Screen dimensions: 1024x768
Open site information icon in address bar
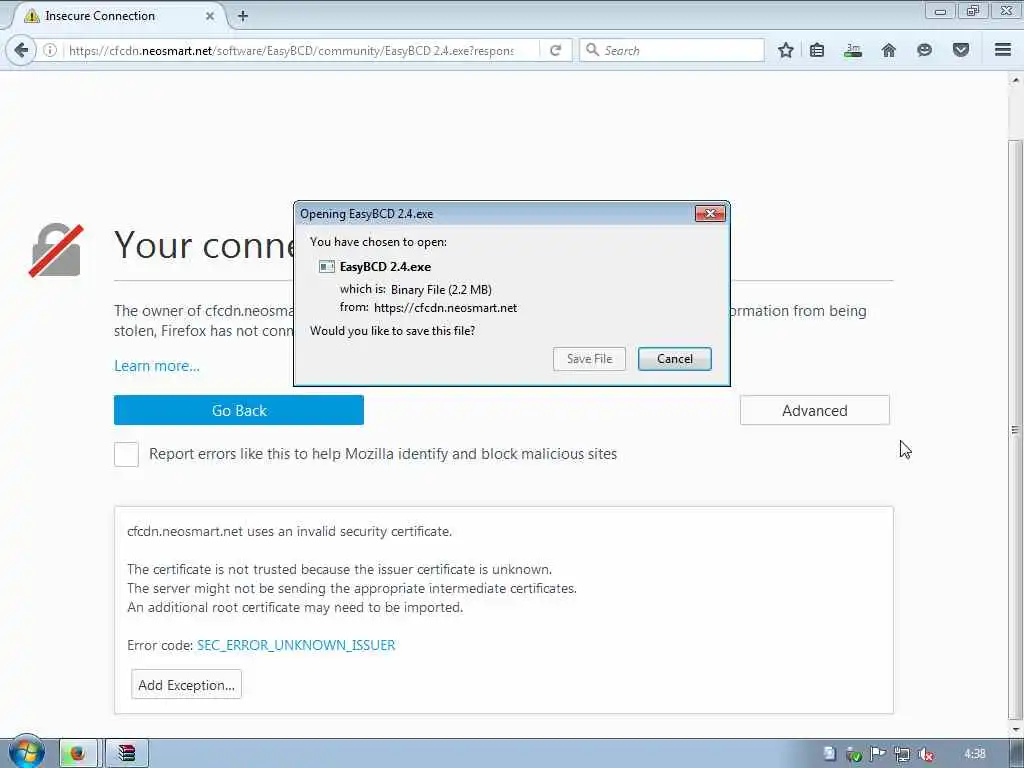click(50, 50)
